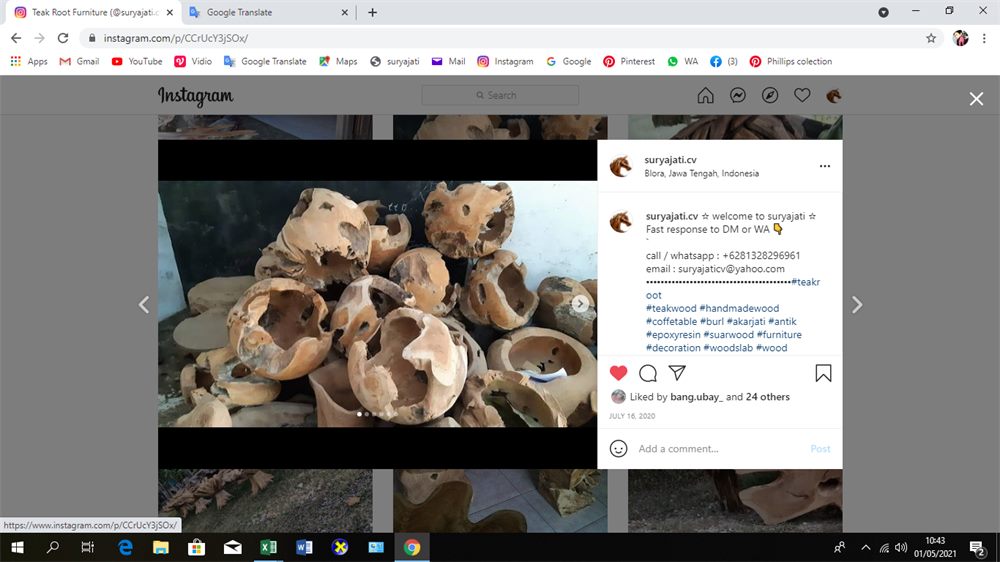This screenshot has height=562, width=1000.
Task: Open Word from the taskbar
Action: [x=304, y=547]
